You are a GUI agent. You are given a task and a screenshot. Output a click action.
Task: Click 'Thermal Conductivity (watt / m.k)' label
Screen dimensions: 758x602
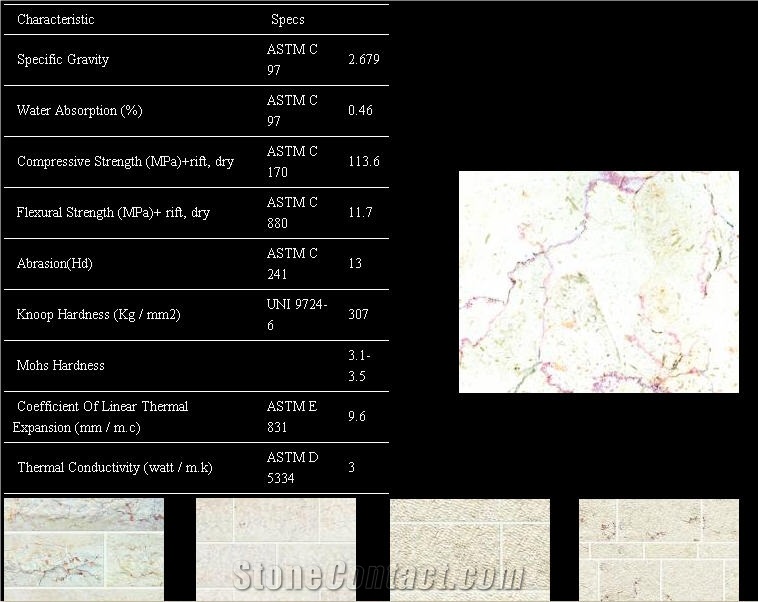pos(115,468)
